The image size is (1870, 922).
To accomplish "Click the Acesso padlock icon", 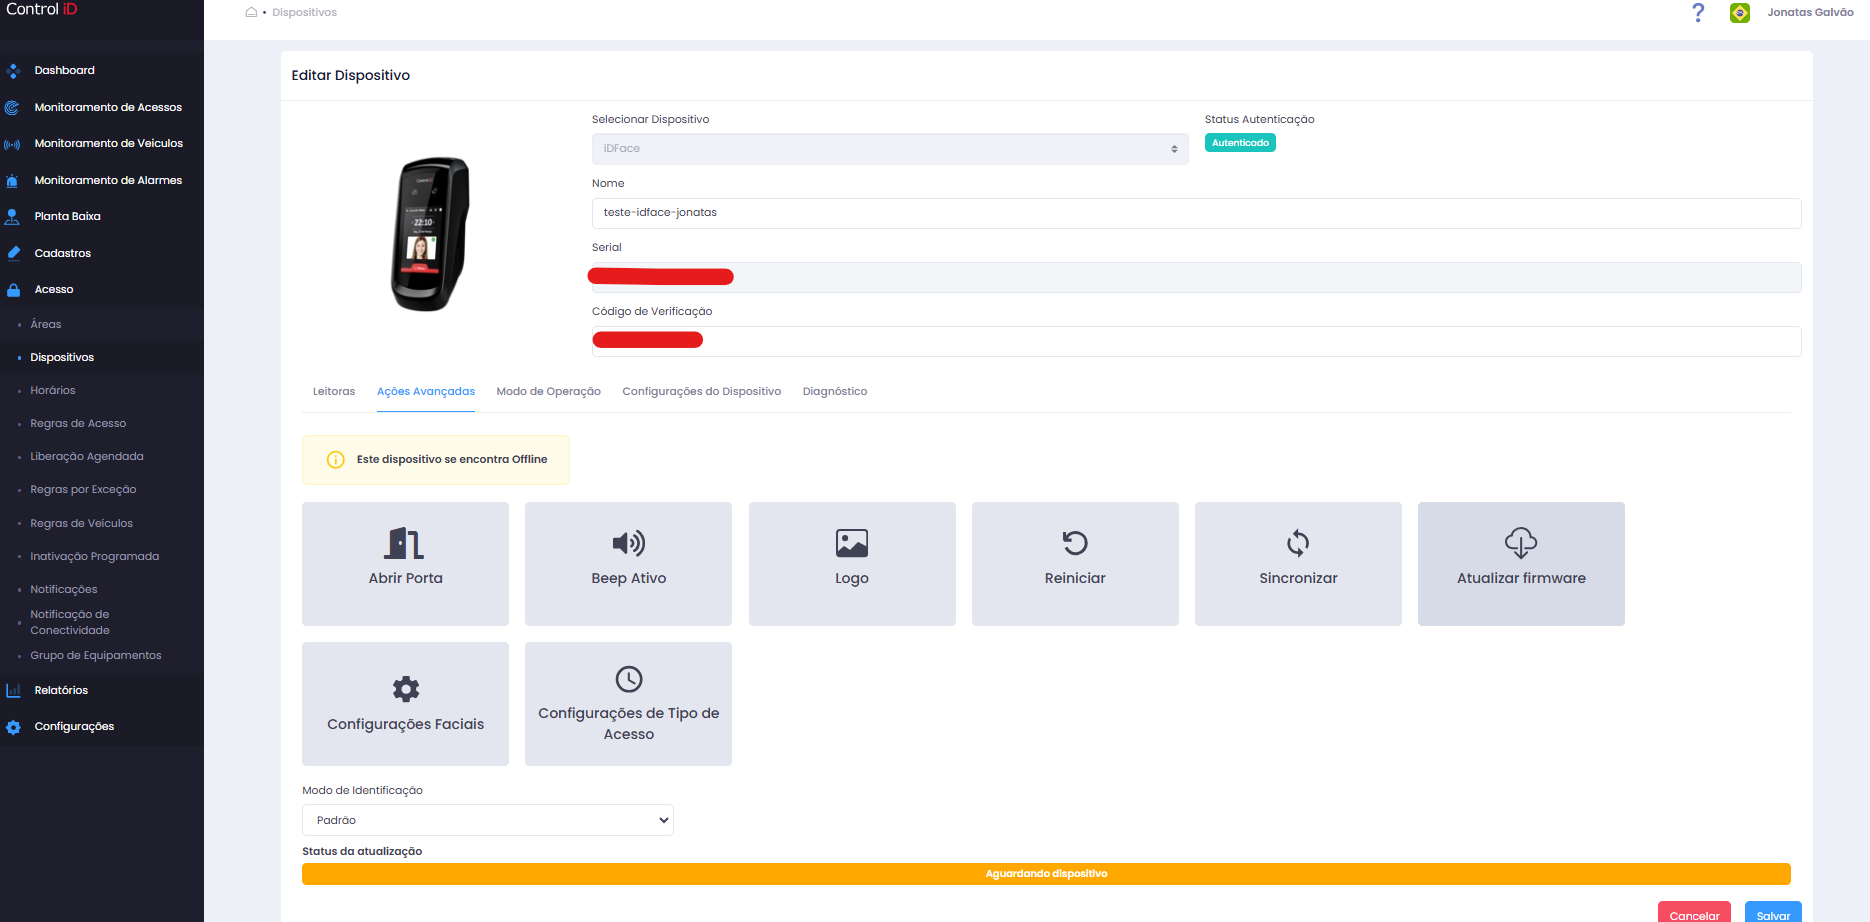I will click(13, 290).
